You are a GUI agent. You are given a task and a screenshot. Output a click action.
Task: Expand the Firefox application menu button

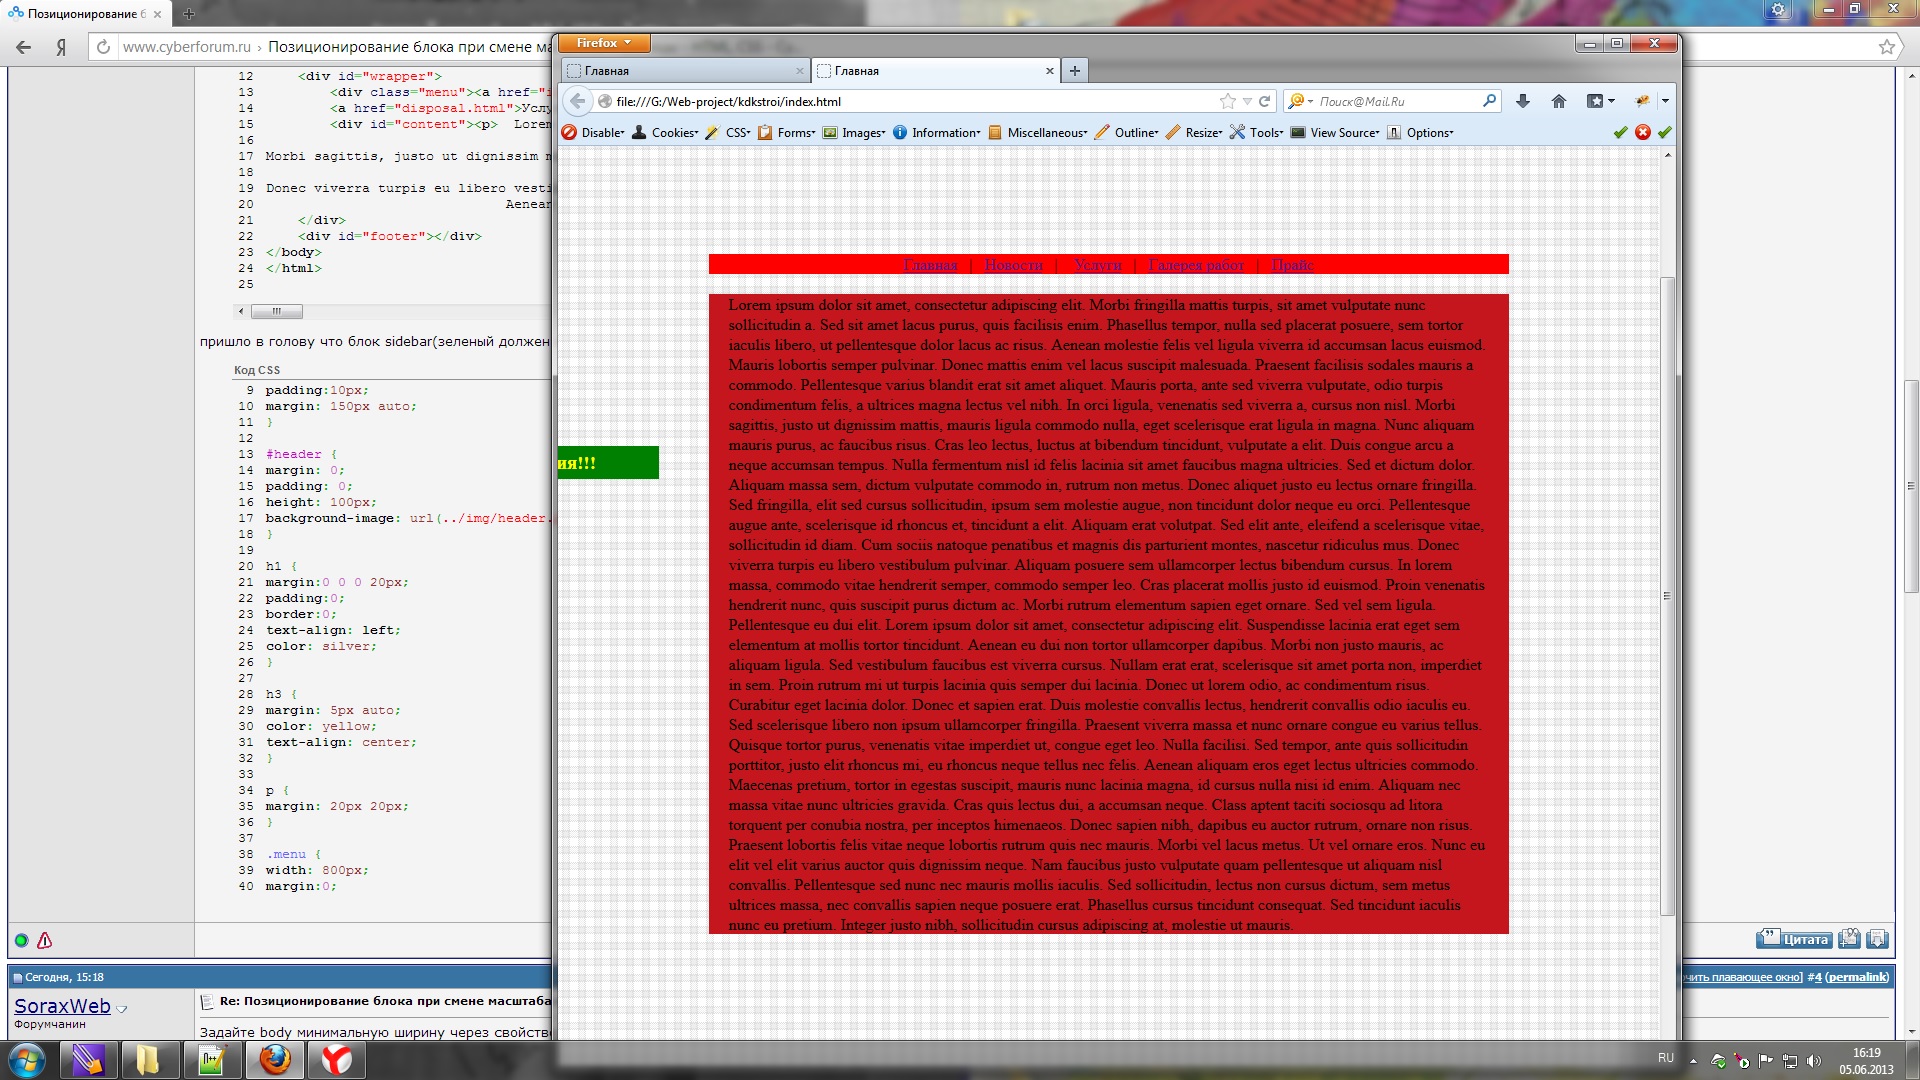(604, 43)
